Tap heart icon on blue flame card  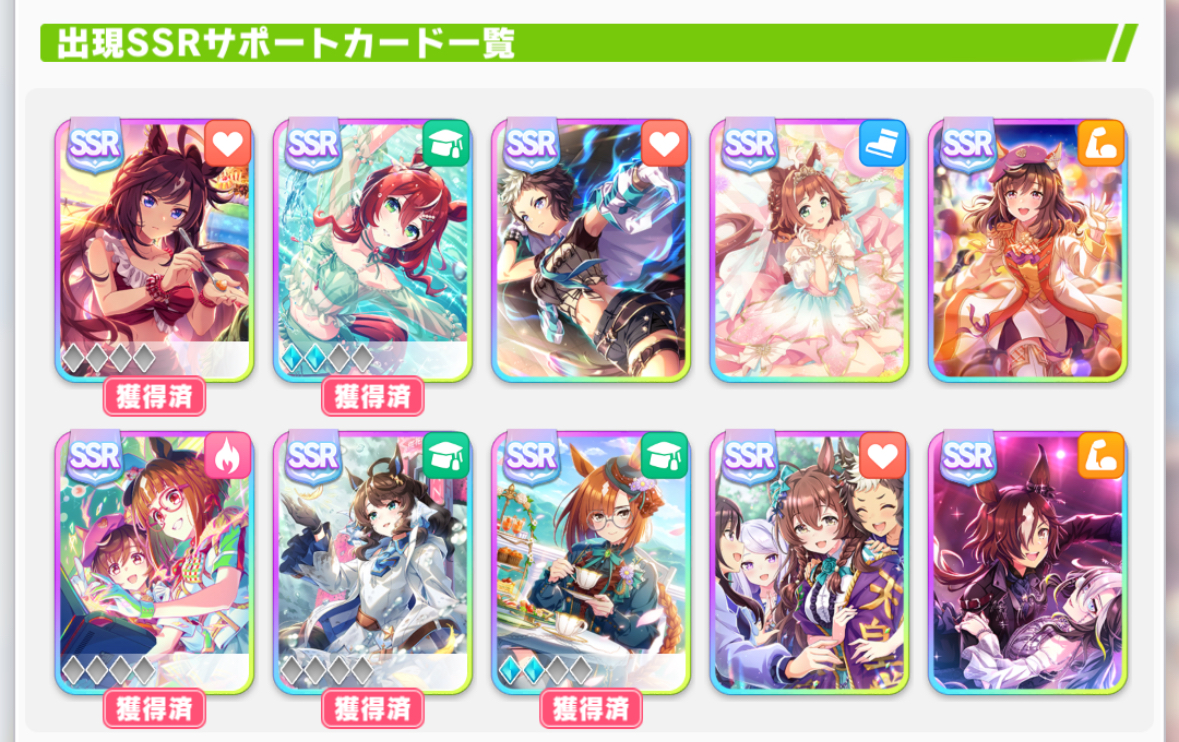click(x=664, y=143)
